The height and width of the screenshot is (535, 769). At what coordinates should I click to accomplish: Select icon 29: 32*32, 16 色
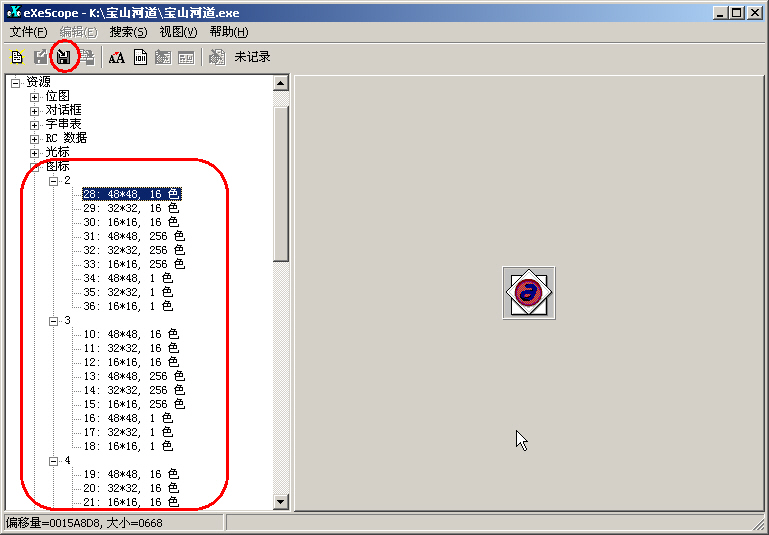pyautogui.click(x=131, y=208)
